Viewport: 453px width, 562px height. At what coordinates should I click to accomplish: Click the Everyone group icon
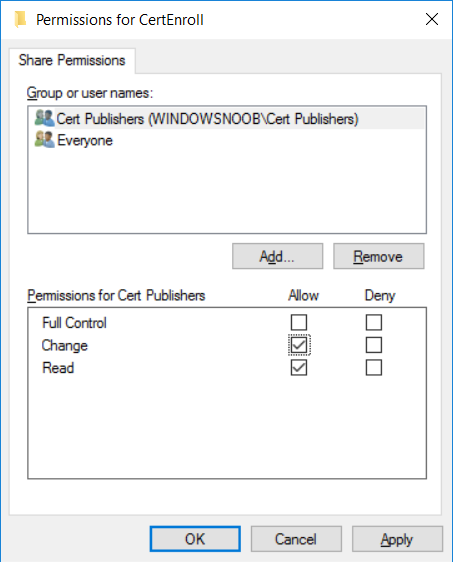click(x=44, y=139)
